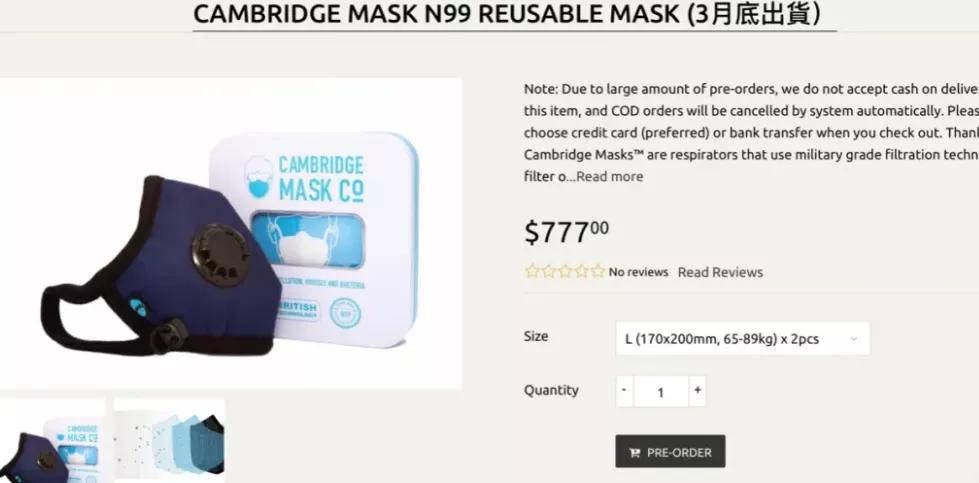Image resolution: width=979 pixels, height=483 pixels.
Task: Decrease quantity with the minus button
Action: pos(624,391)
